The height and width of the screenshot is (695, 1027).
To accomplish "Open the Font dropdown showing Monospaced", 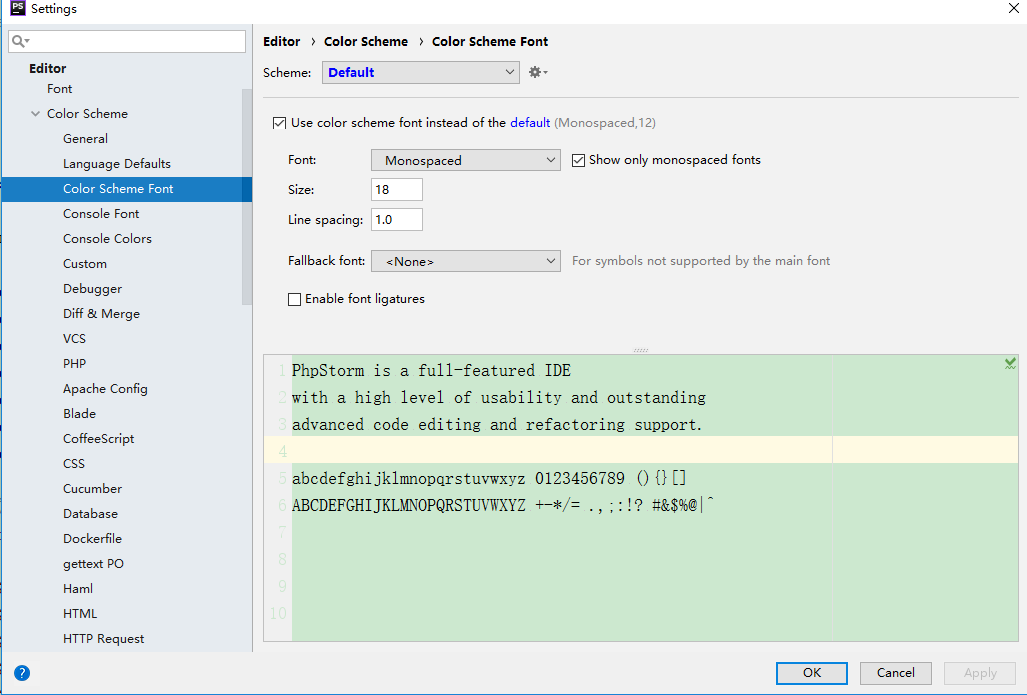I will tap(466, 160).
